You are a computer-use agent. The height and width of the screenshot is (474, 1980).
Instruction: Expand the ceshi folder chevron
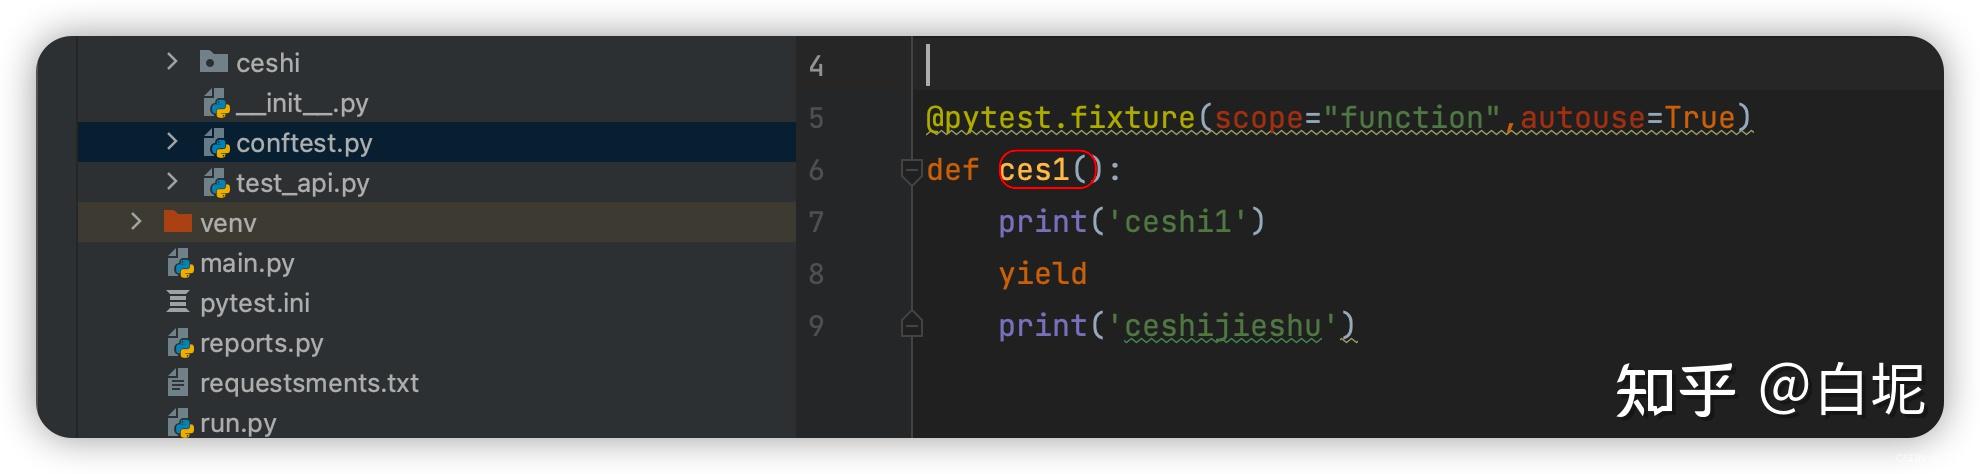pyautogui.click(x=171, y=62)
